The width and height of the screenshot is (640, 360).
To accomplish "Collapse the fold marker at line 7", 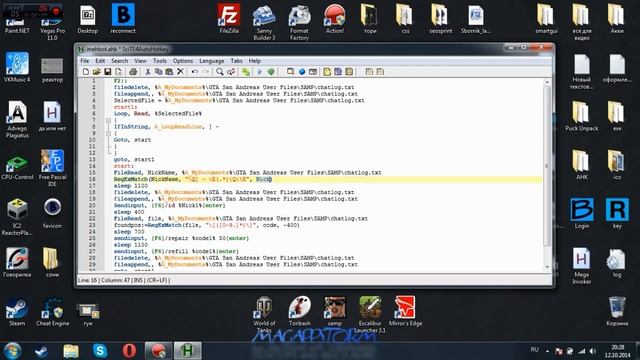I will [x=108, y=120].
